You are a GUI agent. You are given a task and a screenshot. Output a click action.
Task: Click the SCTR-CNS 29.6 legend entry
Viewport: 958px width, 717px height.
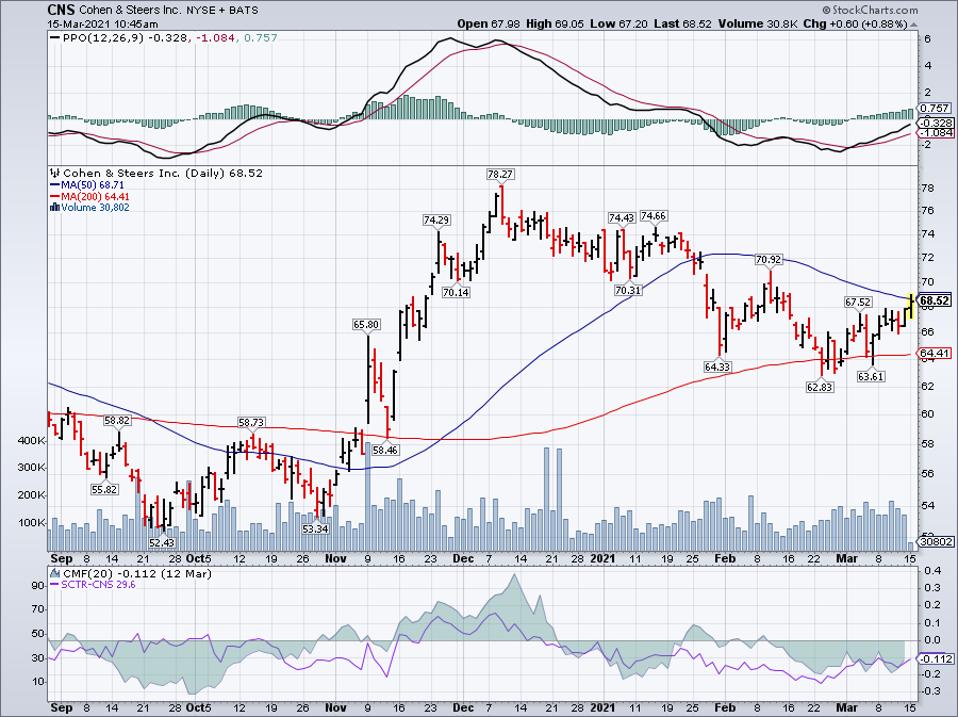tap(98, 585)
